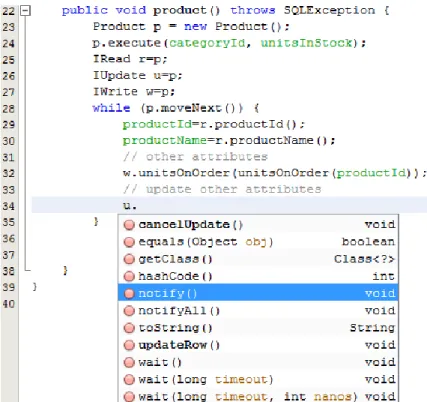Click the getClass() method icon
The width and height of the screenshot is (427, 402).
129,259
